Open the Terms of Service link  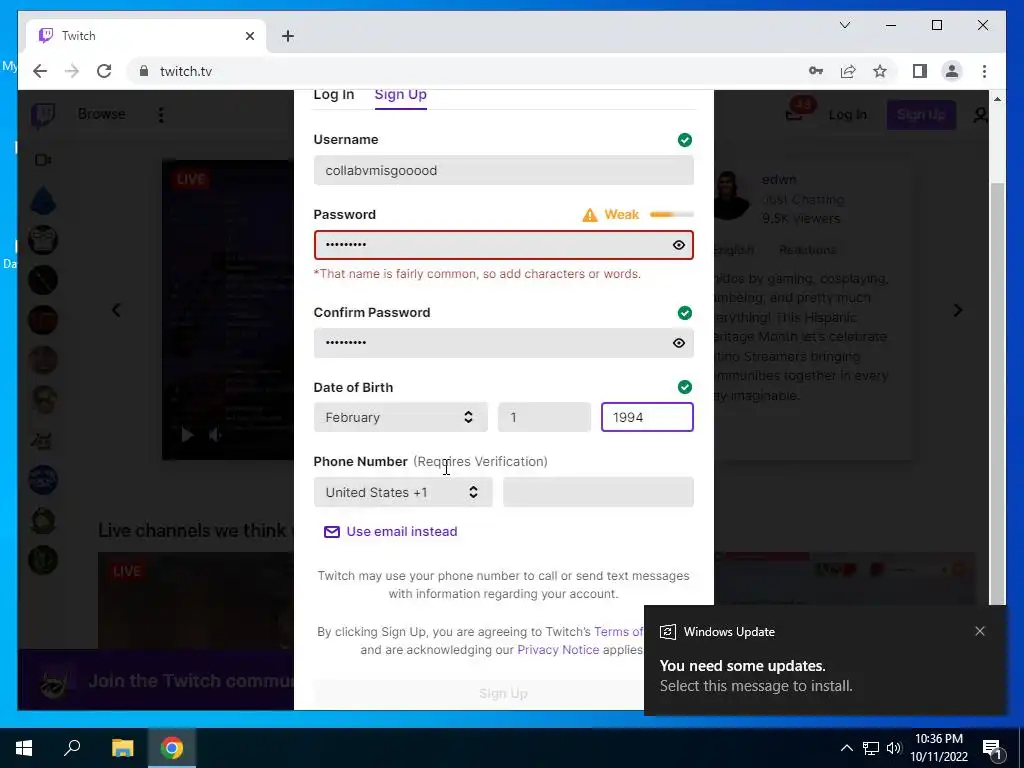(618, 632)
